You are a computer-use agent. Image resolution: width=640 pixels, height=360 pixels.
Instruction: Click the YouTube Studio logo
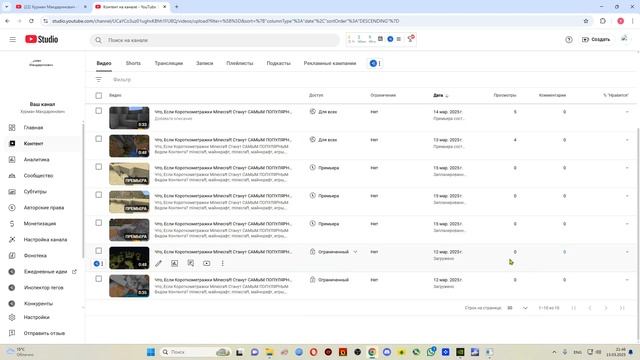(42, 39)
